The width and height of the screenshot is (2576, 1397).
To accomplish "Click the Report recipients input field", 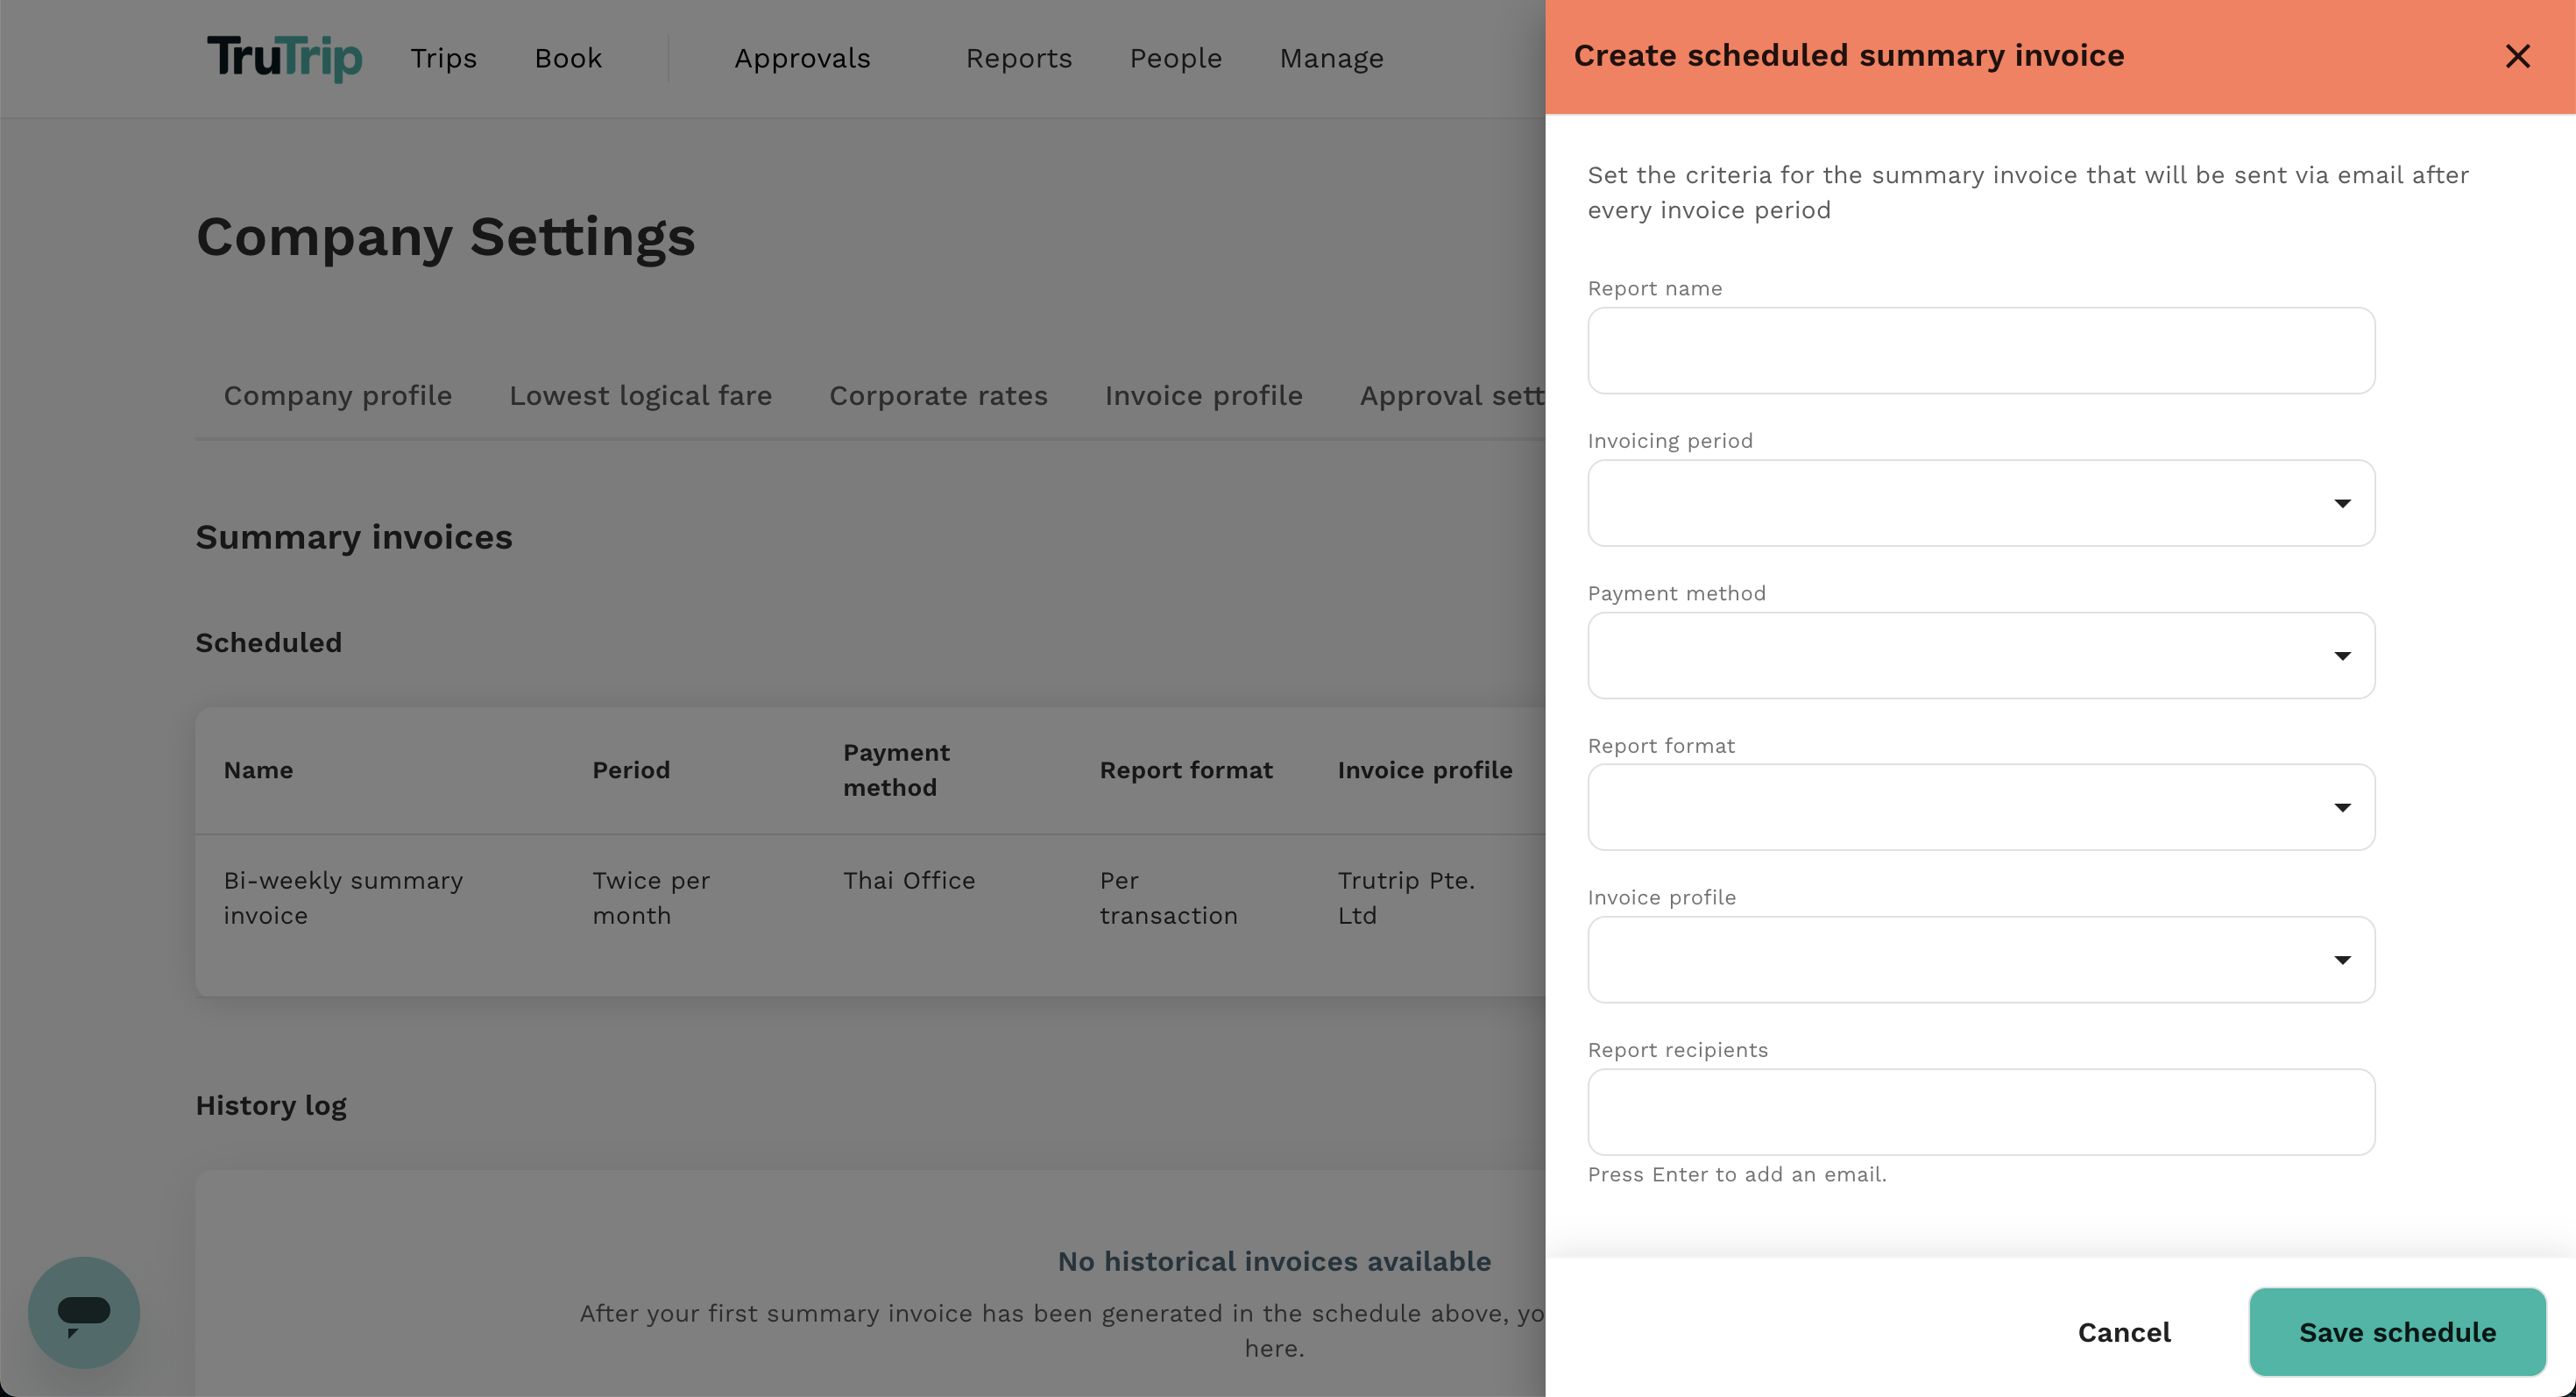I will click(1980, 1111).
